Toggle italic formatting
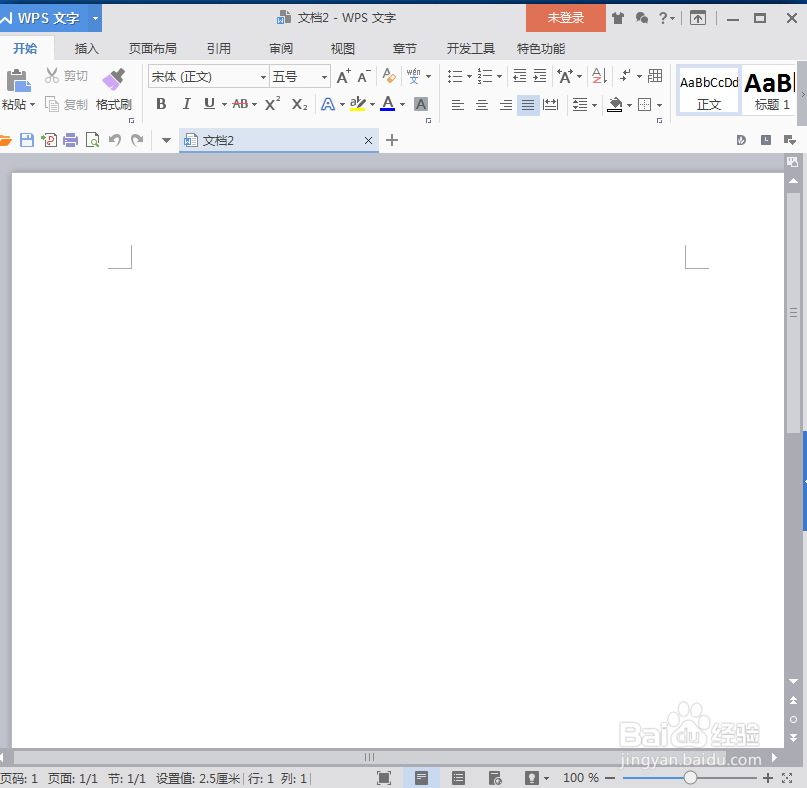 point(186,104)
